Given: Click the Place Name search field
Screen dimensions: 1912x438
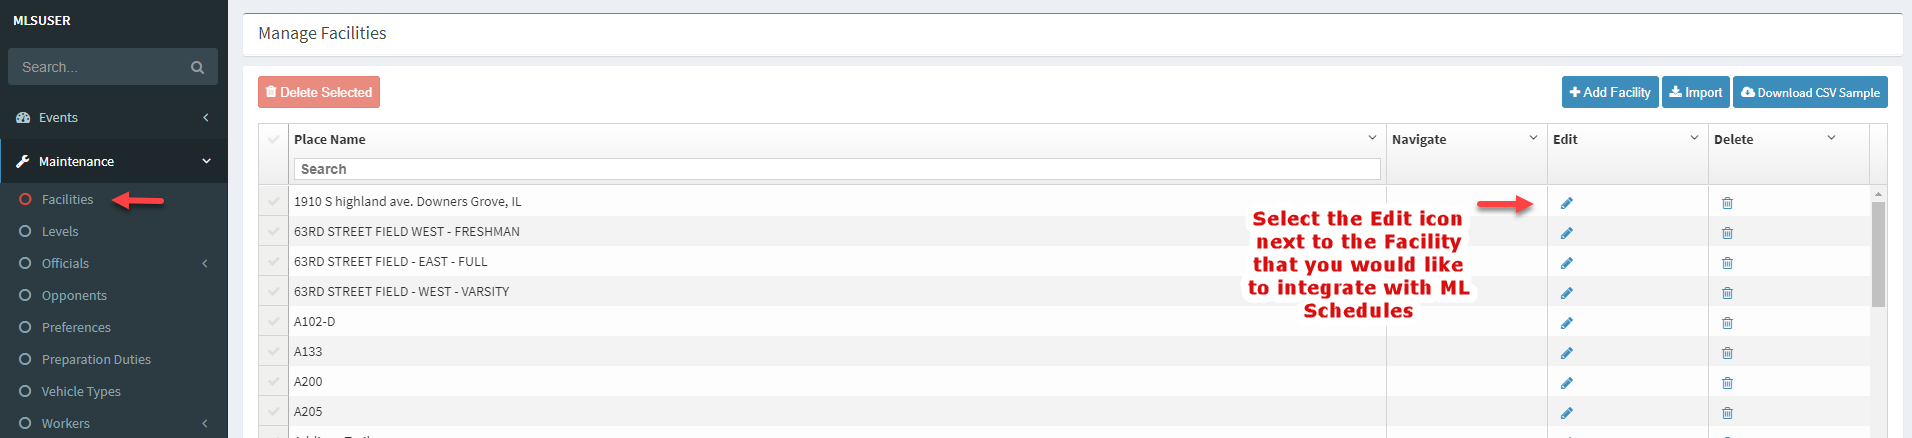Looking at the screenshot, I should (x=837, y=169).
